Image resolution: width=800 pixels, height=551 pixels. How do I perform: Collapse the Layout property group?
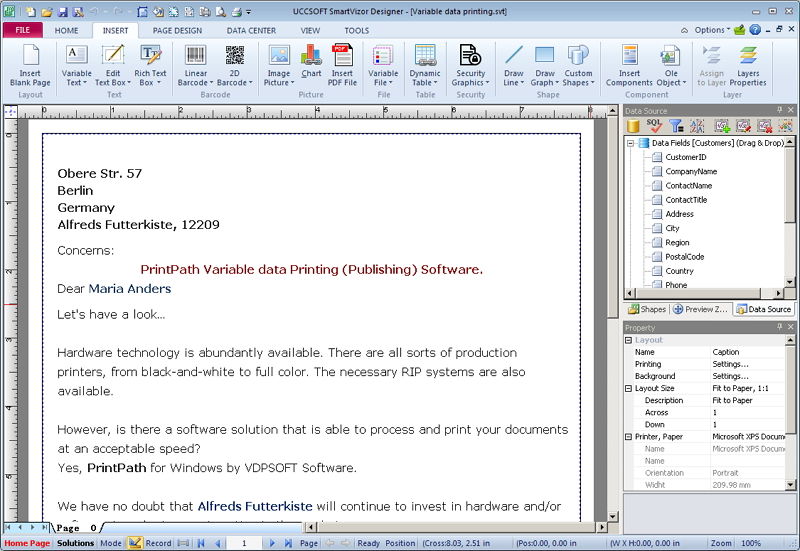point(629,340)
